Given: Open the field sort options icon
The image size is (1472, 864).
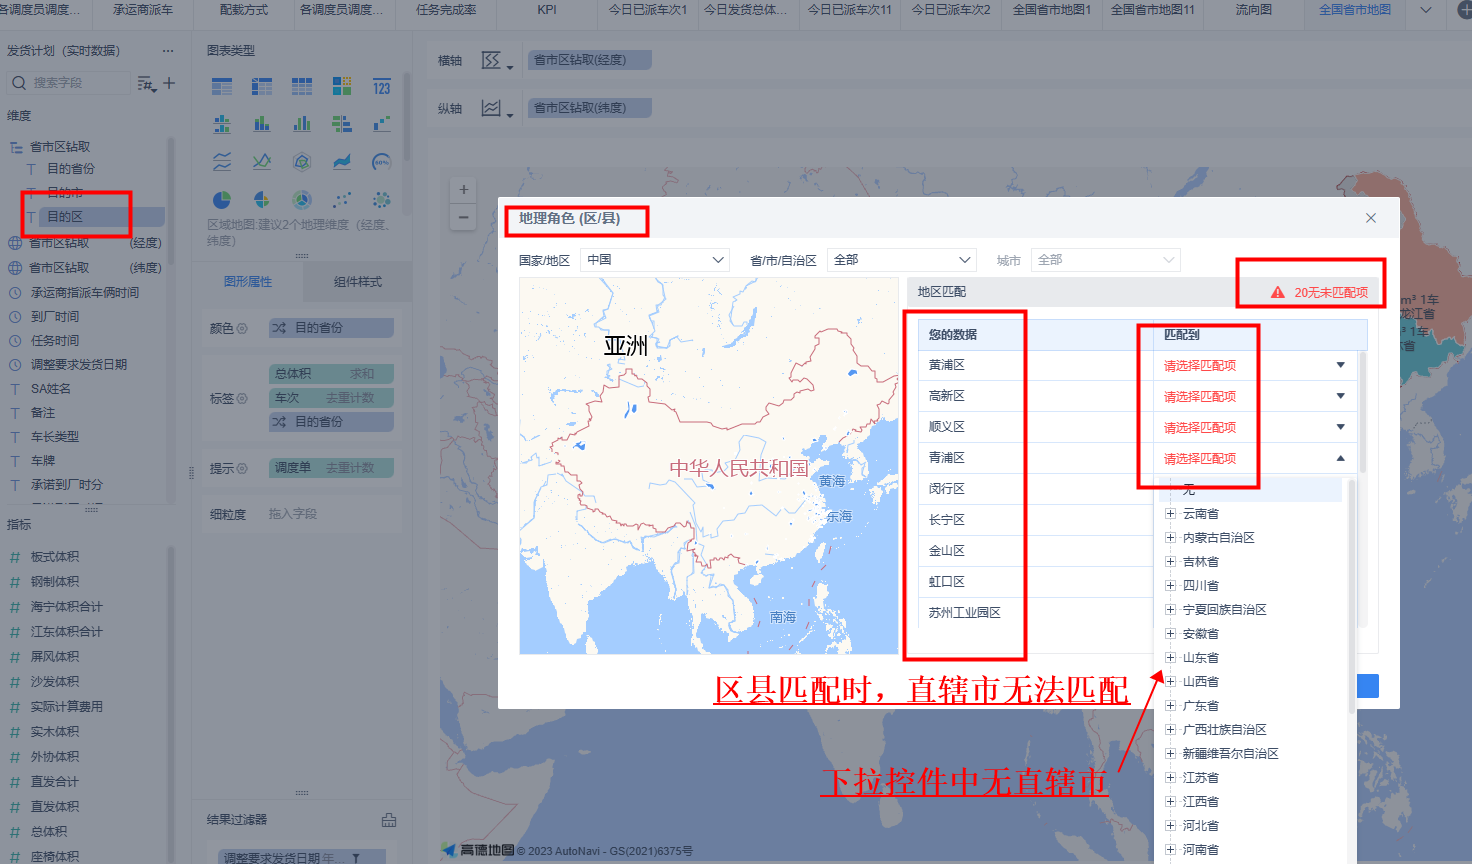Looking at the screenshot, I should point(146,83).
